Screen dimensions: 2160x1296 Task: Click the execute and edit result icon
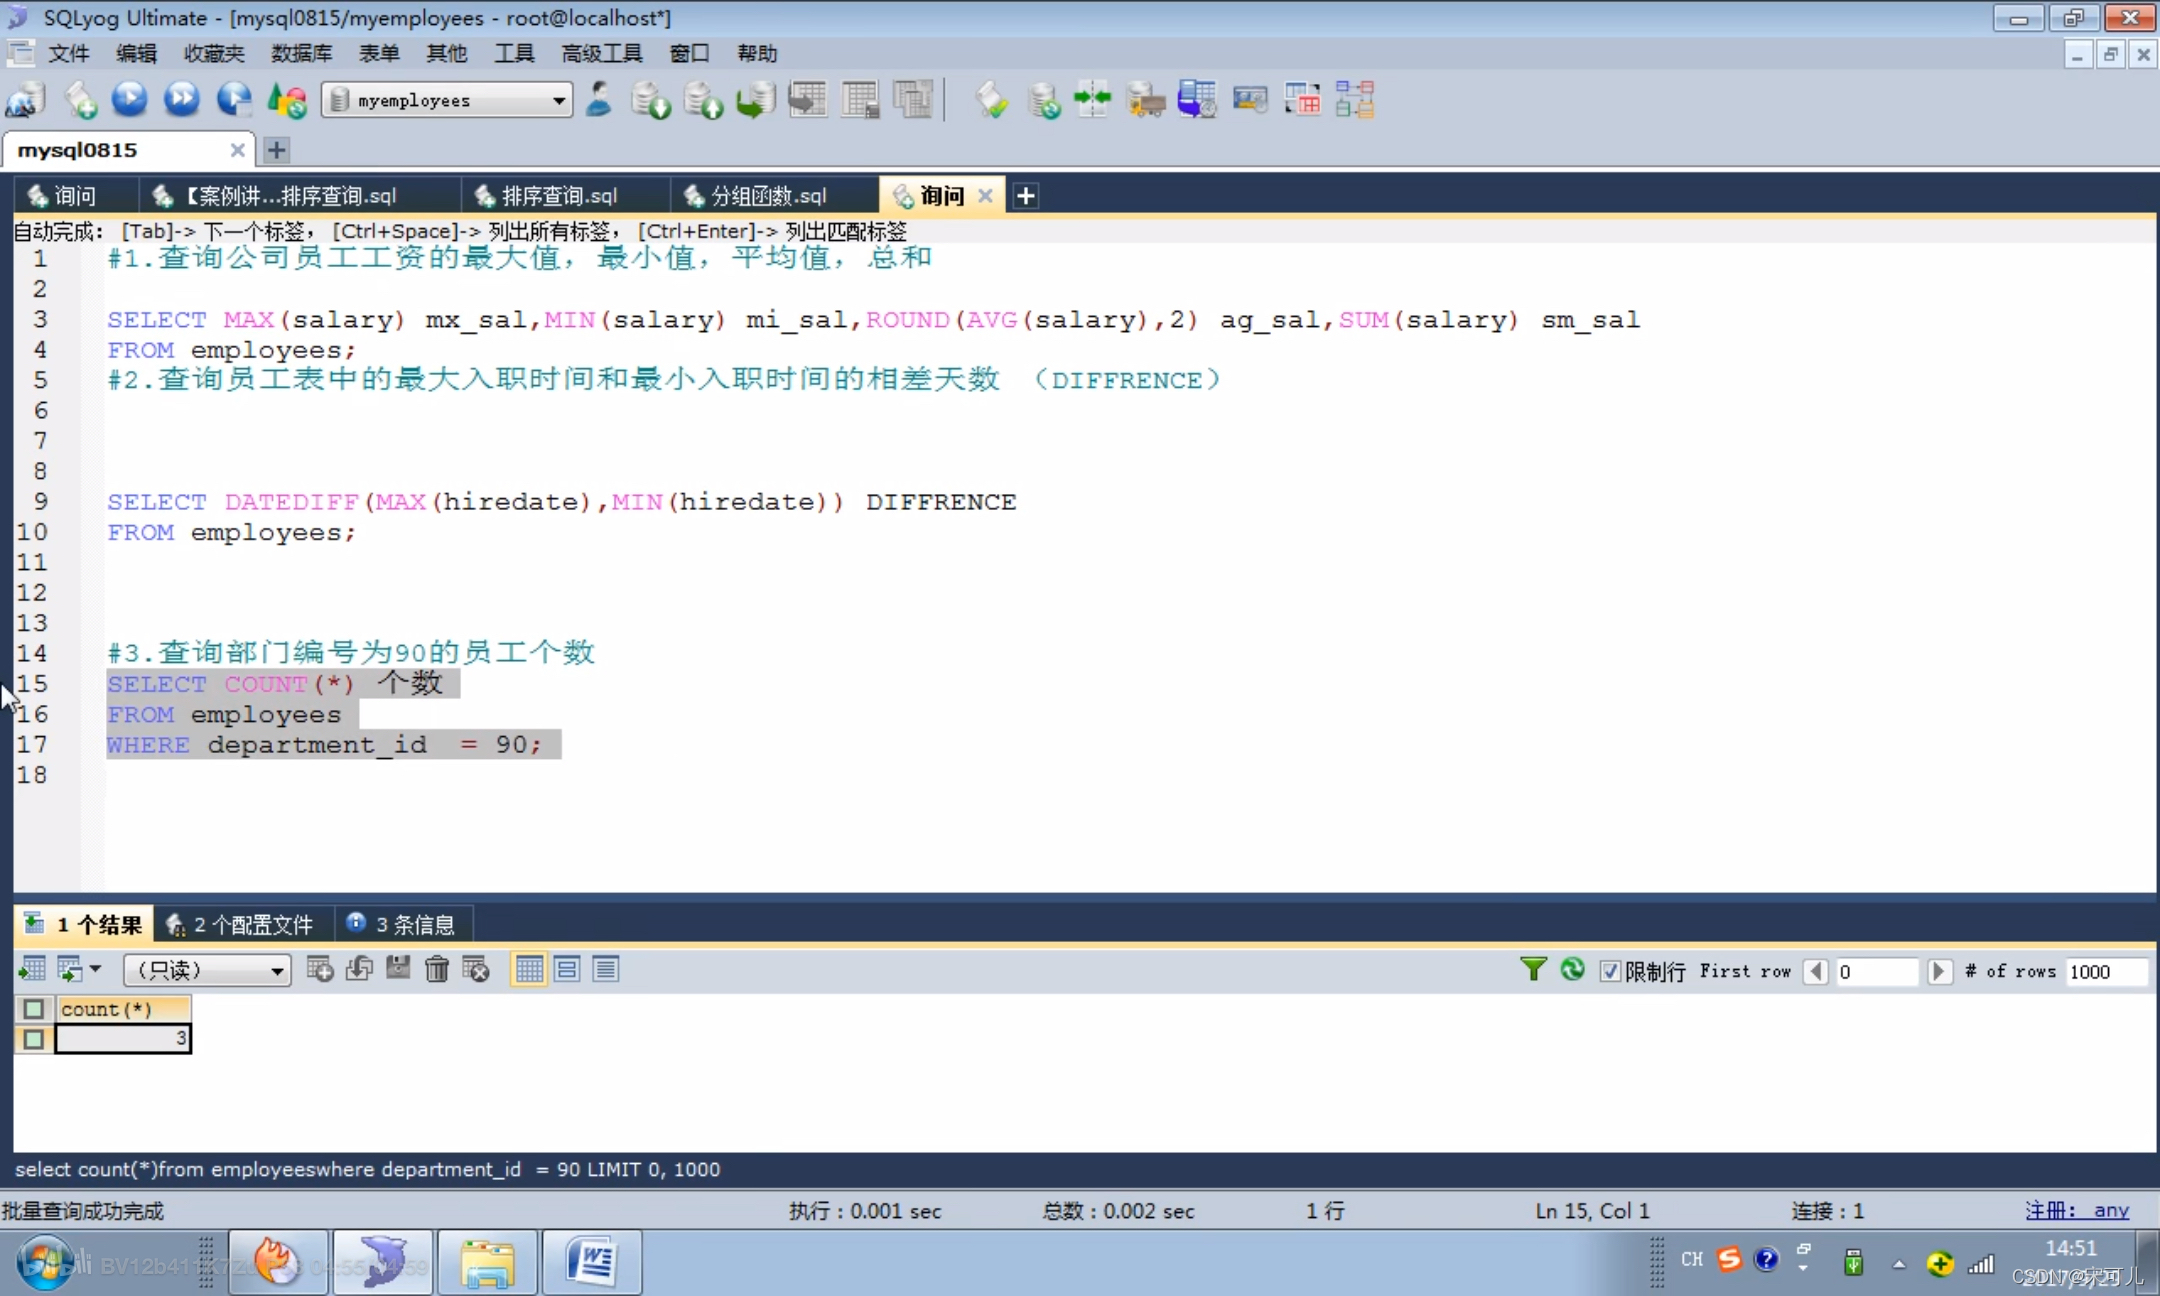click(x=234, y=100)
